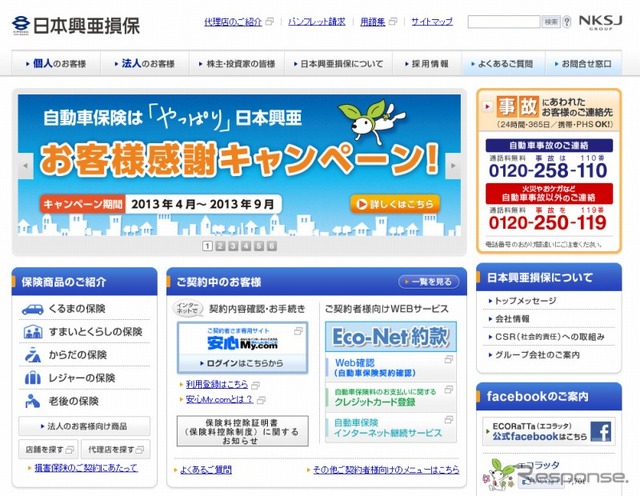Click その他ご契約者様向けのメニューはこちら link

click(x=386, y=470)
